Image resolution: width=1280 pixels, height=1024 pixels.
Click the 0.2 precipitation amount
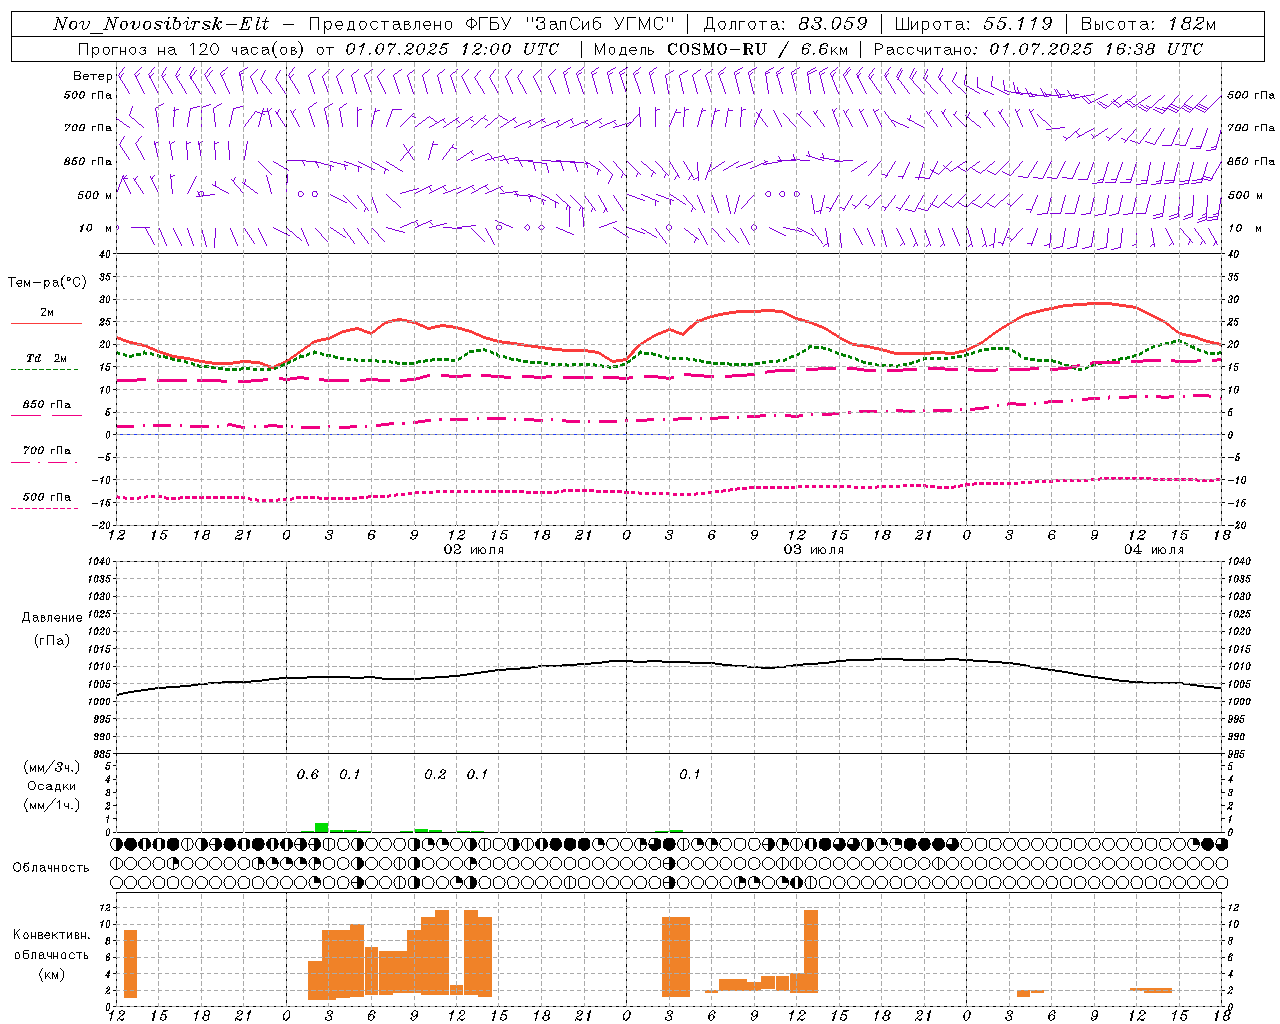coord(435,775)
